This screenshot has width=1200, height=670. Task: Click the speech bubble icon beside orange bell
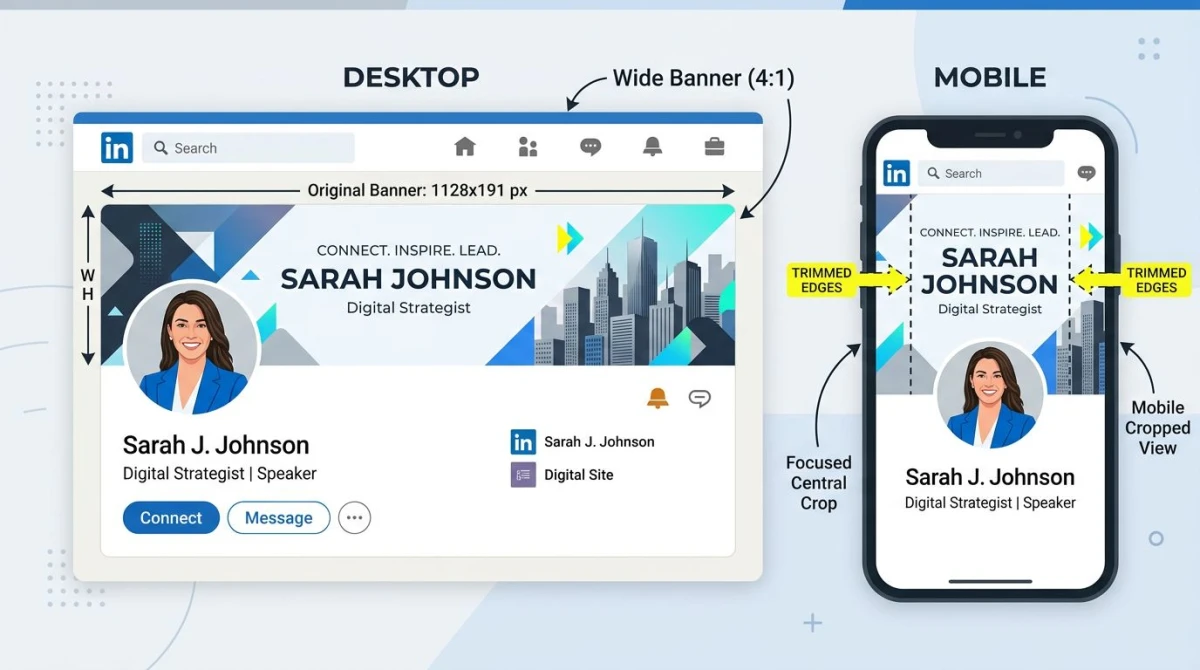click(x=700, y=398)
